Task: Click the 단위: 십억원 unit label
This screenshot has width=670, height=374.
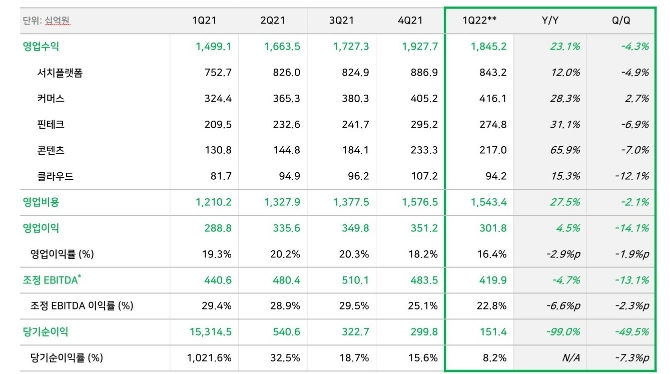Action: tap(46, 21)
